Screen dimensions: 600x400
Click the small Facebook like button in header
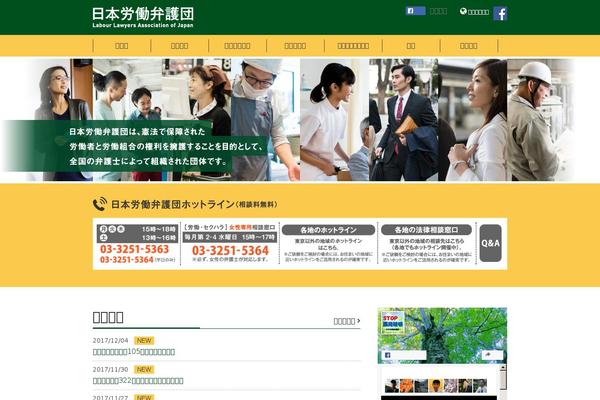416,11
